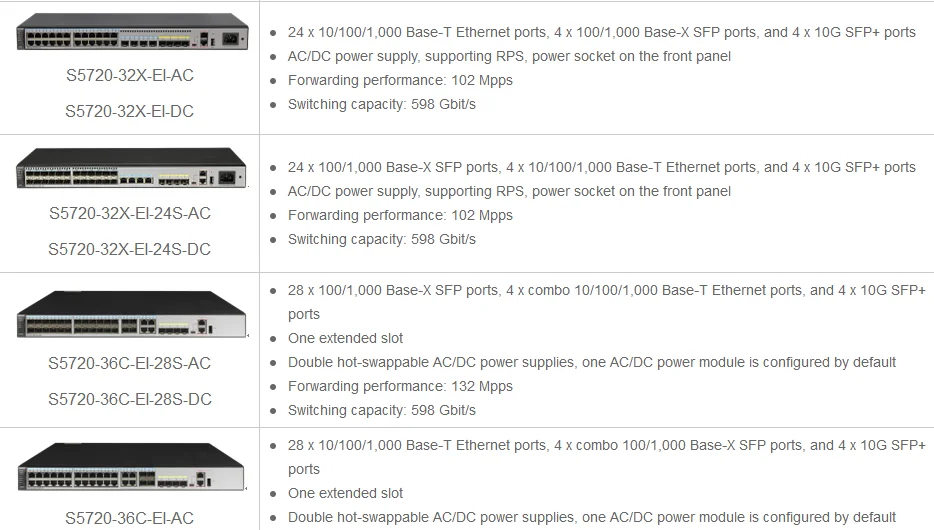Image resolution: width=934 pixels, height=530 pixels.
Task: Click the switching capacity line for S5720-36C-EI-28S-AC
Action: pyautogui.click(x=381, y=410)
